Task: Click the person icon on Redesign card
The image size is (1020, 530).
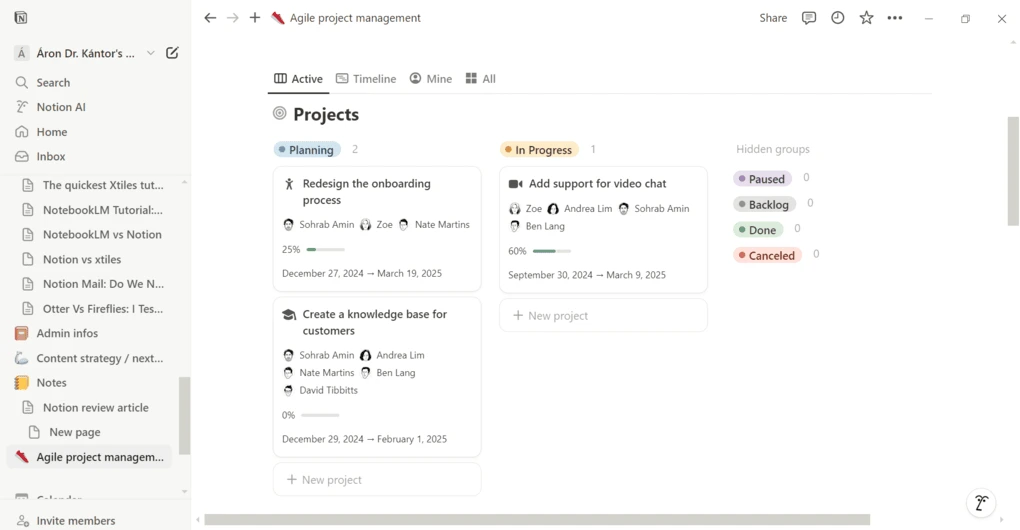Action: pyautogui.click(x=289, y=184)
